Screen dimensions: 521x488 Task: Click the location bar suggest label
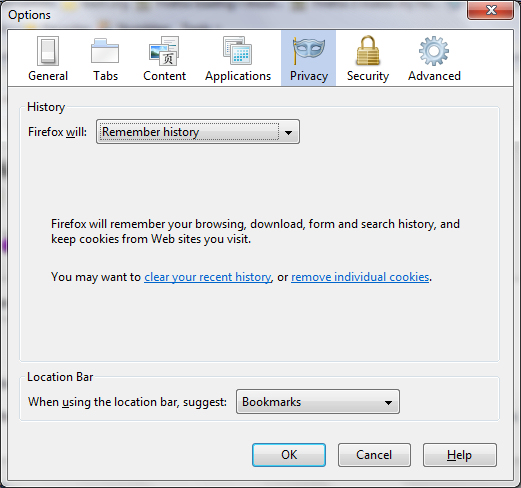tap(127, 402)
